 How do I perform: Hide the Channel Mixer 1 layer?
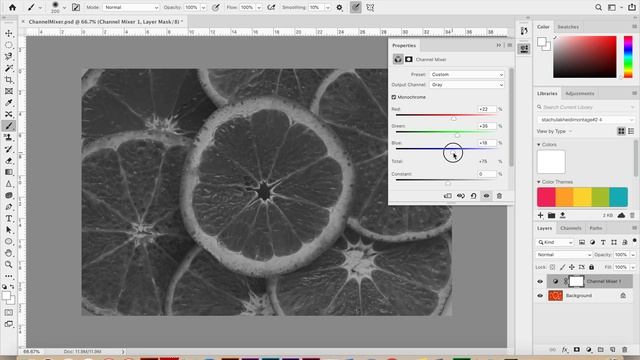540,281
